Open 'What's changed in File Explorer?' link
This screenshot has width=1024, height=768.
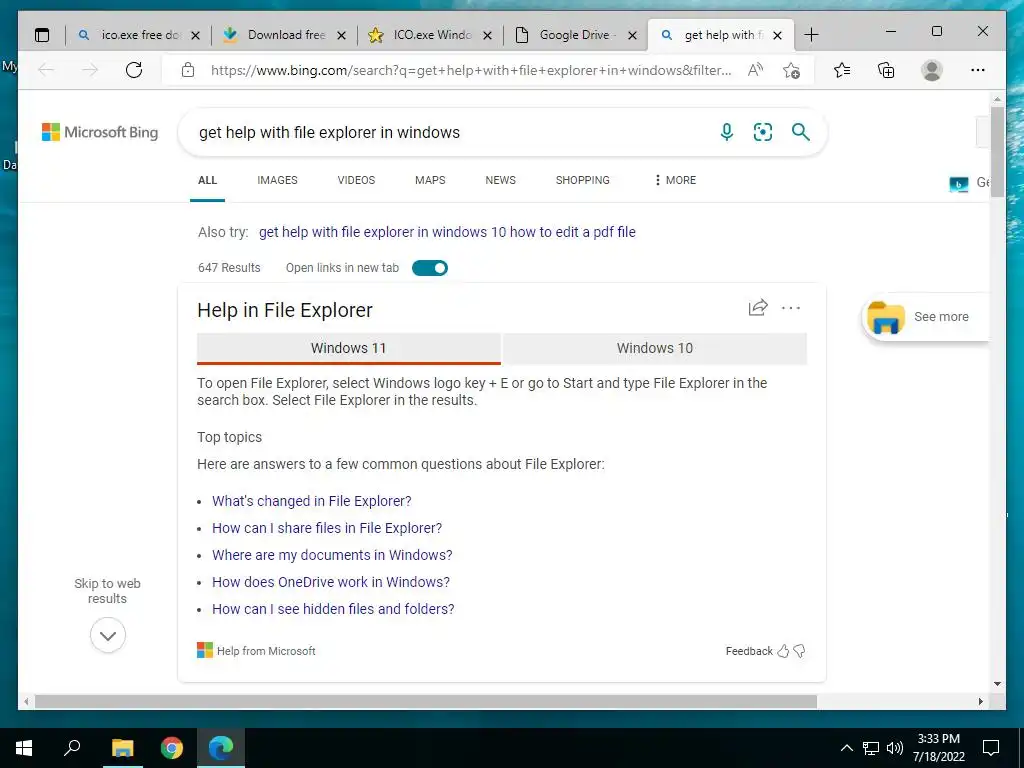[312, 501]
